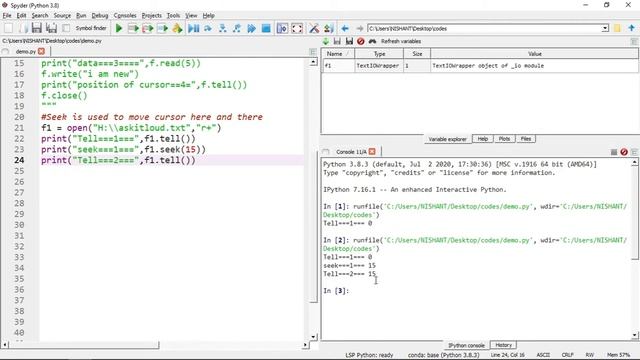Open the console options menu
Viewport: 640px width, 360px height.
point(634,152)
